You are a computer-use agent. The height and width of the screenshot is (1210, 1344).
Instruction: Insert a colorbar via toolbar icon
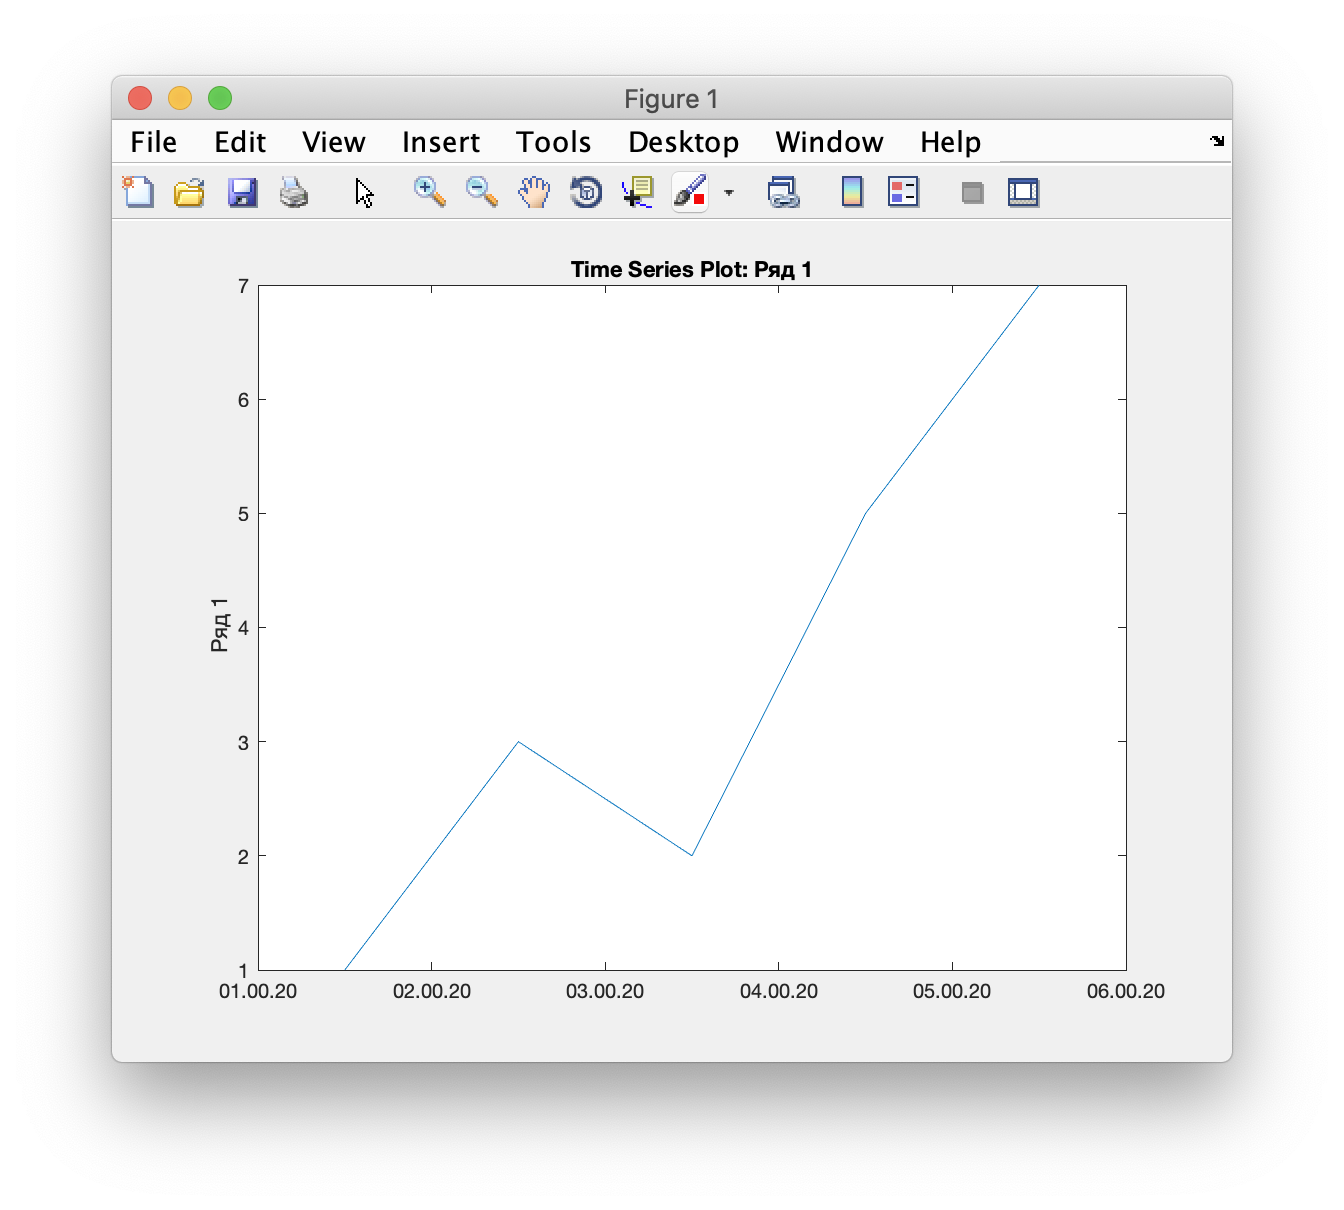tap(852, 192)
